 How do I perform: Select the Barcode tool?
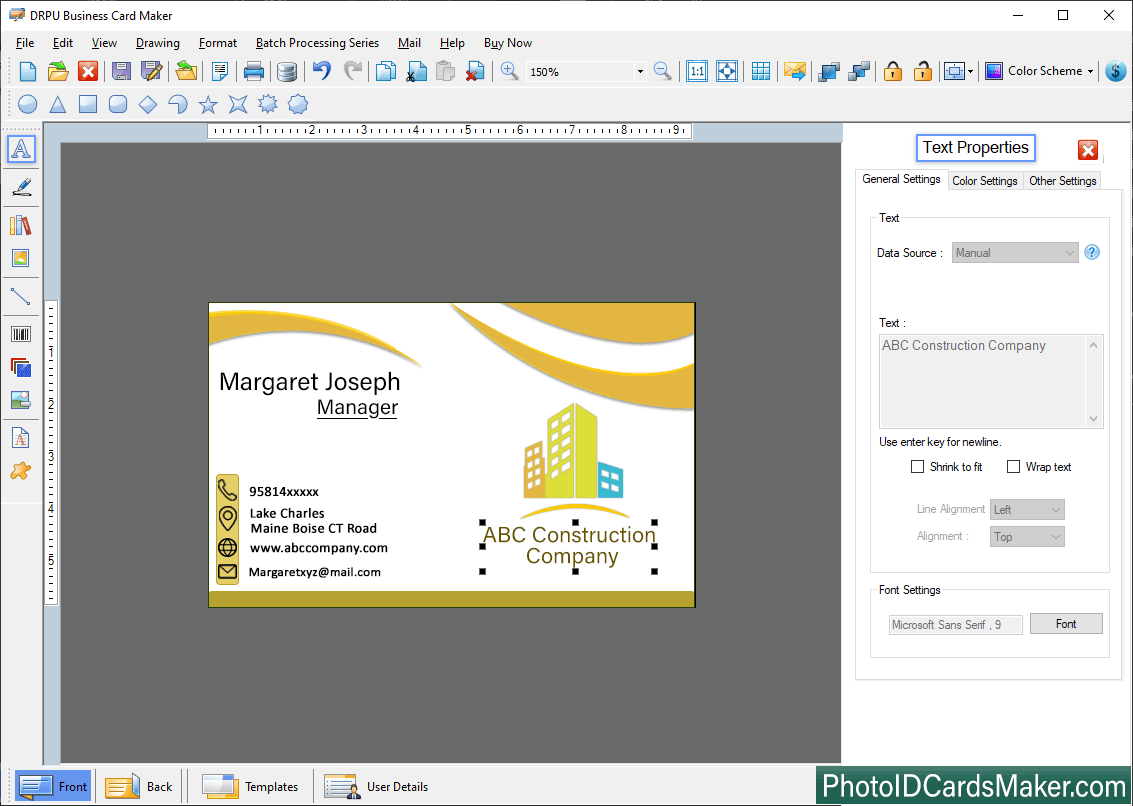click(x=22, y=333)
